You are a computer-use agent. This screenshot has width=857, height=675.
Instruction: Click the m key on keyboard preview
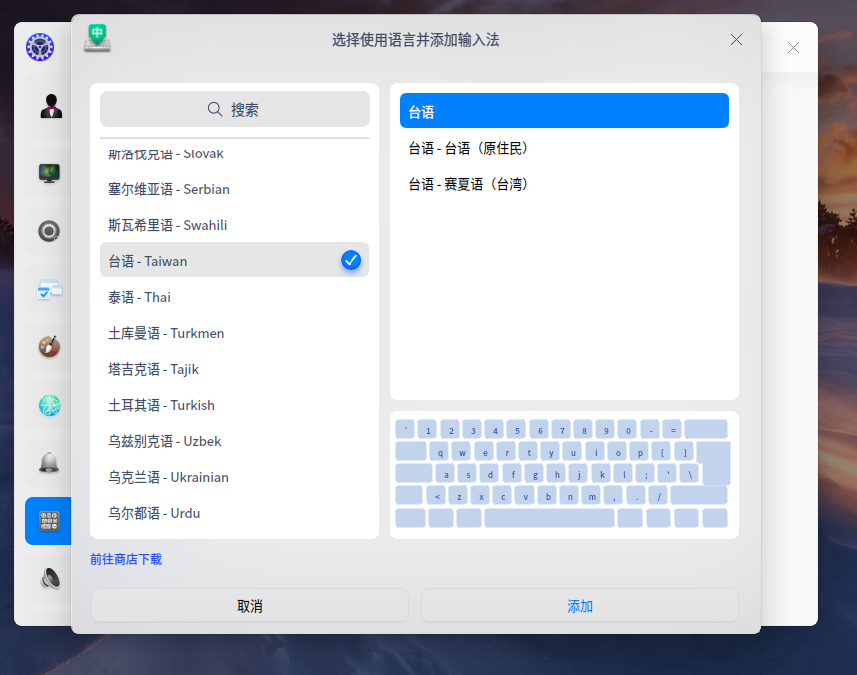pos(591,496)
